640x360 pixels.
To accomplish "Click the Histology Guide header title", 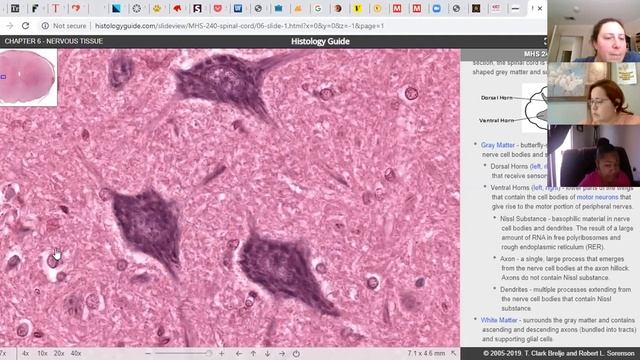I will coord(320,41).
